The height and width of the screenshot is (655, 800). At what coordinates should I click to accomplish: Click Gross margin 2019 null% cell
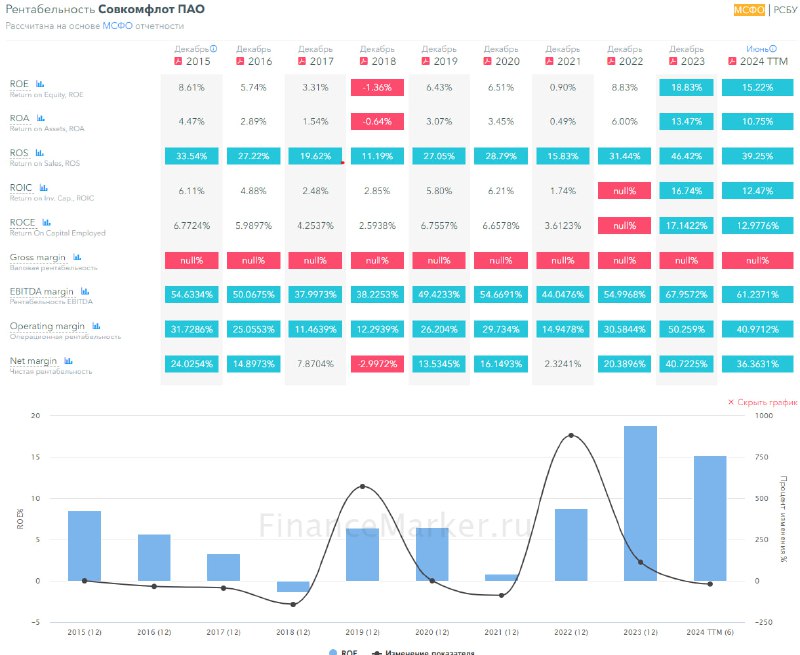[x=439, y=260]
